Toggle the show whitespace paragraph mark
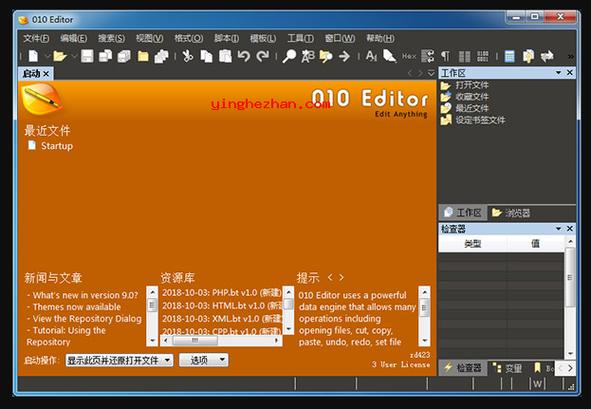 coord(446,56)
